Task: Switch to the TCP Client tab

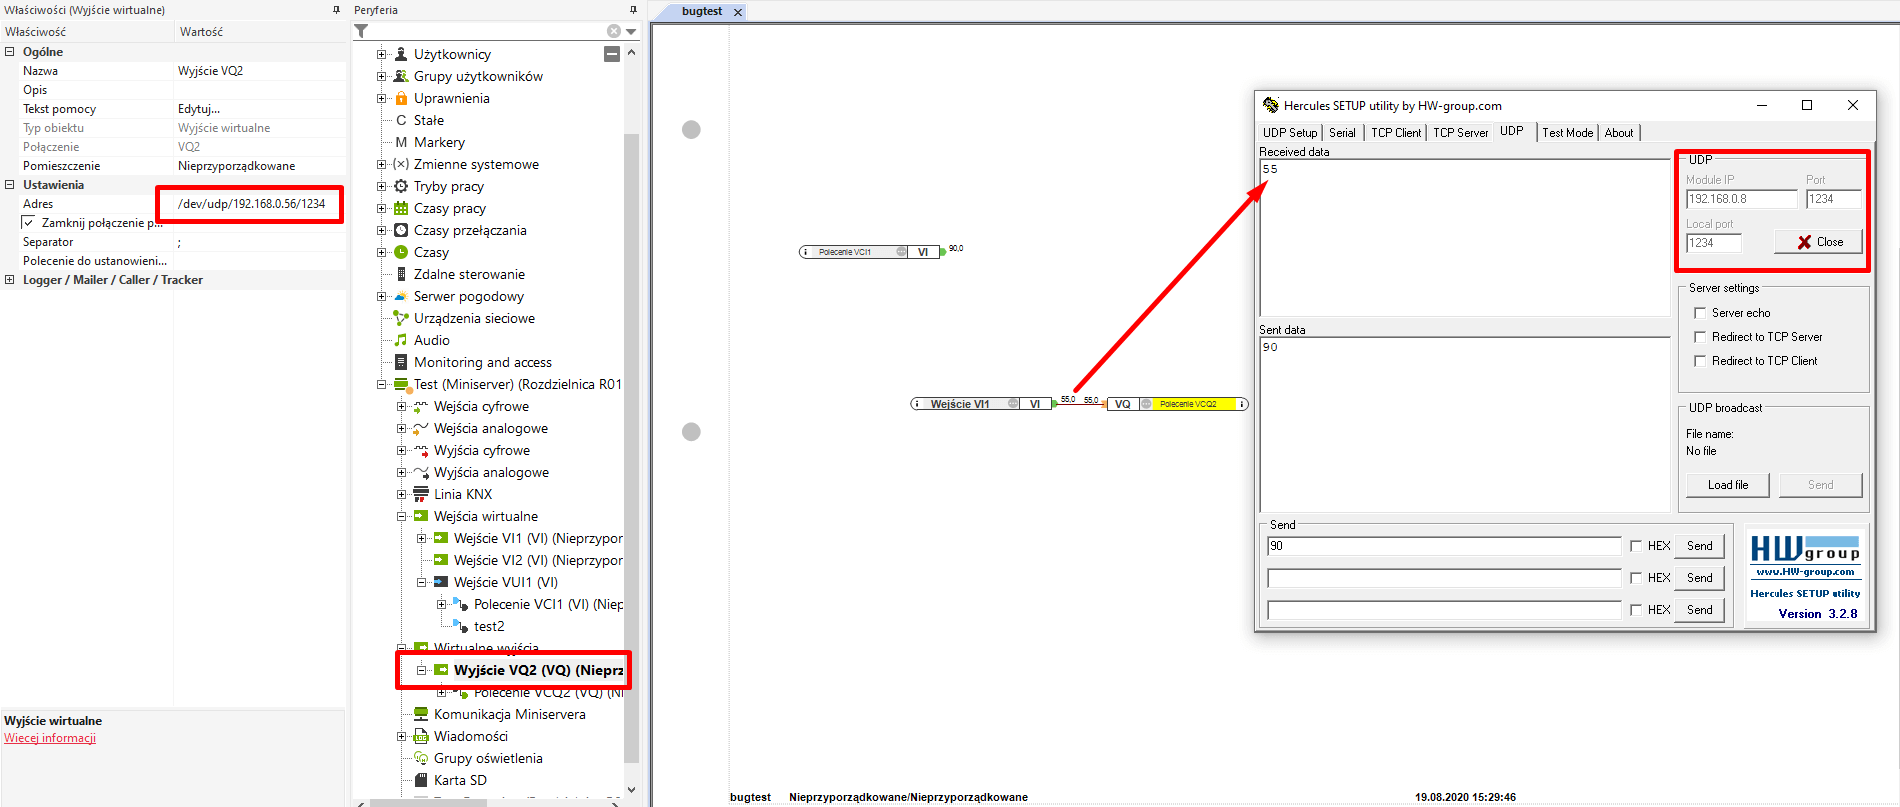Action: (1395, 133)
